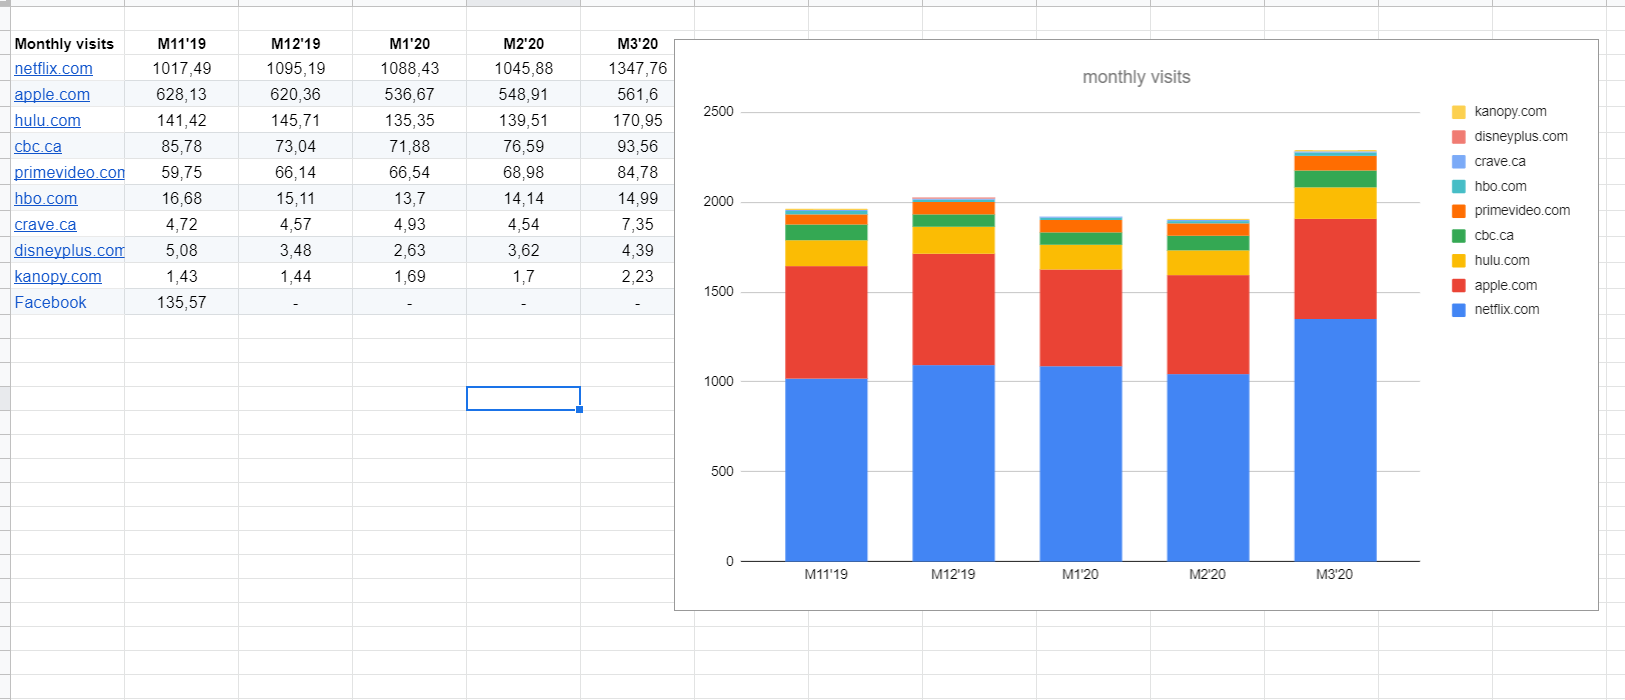Screen dimensions: 1625x700
Task: Open the netflix.com link
Action: [53, 68]
